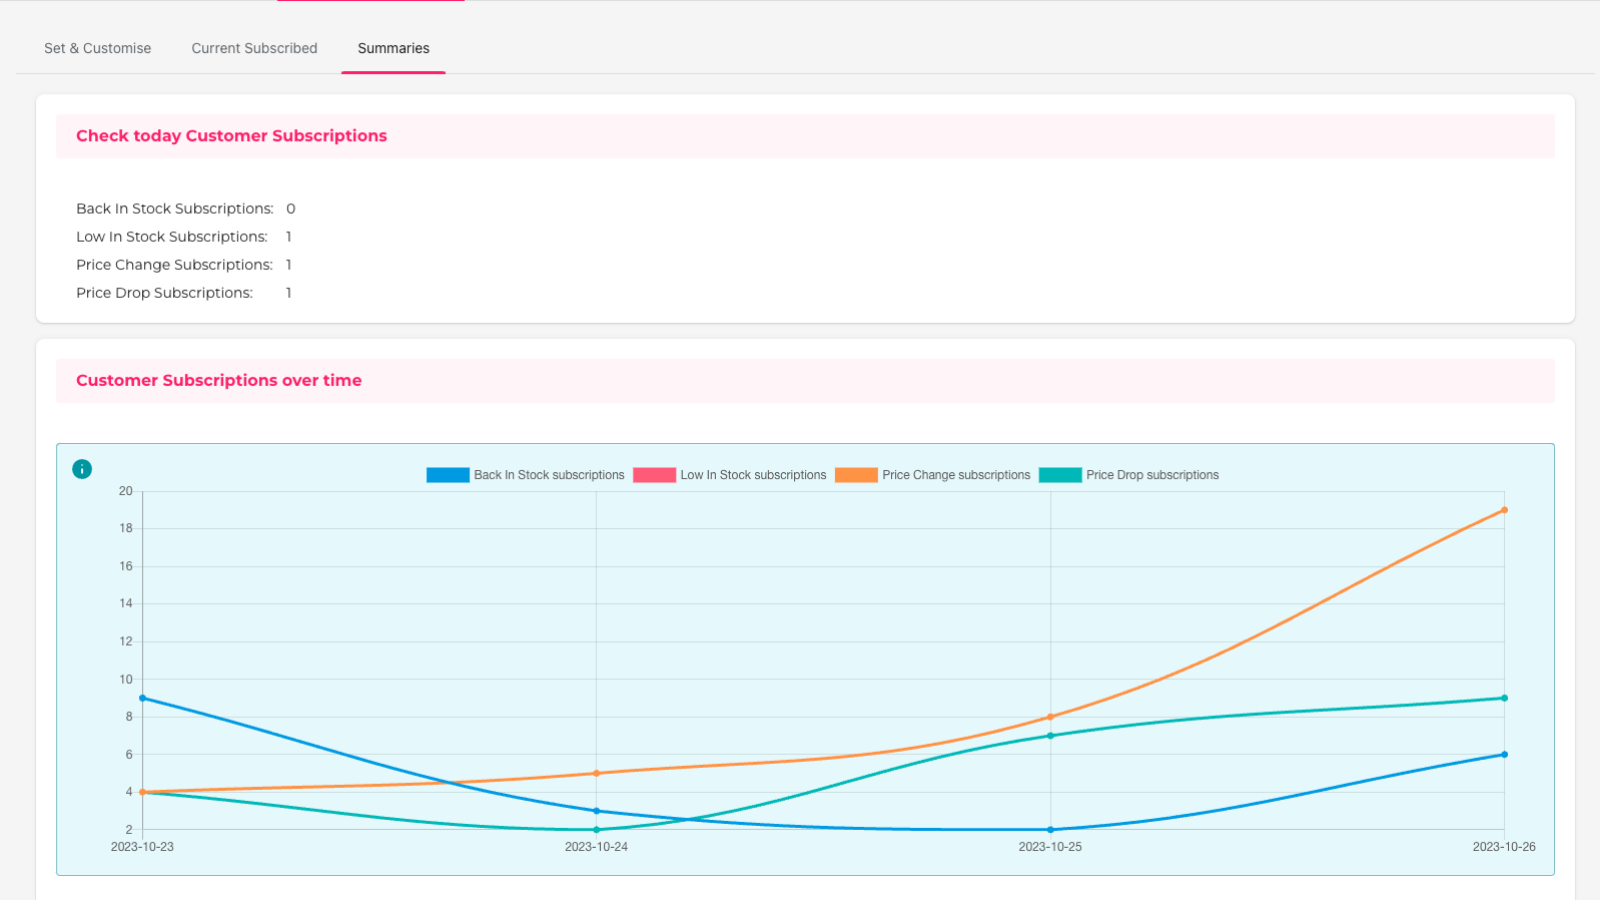1600x900 pixels.
Task: Open the Set & Customise tab
Action: 97,48
